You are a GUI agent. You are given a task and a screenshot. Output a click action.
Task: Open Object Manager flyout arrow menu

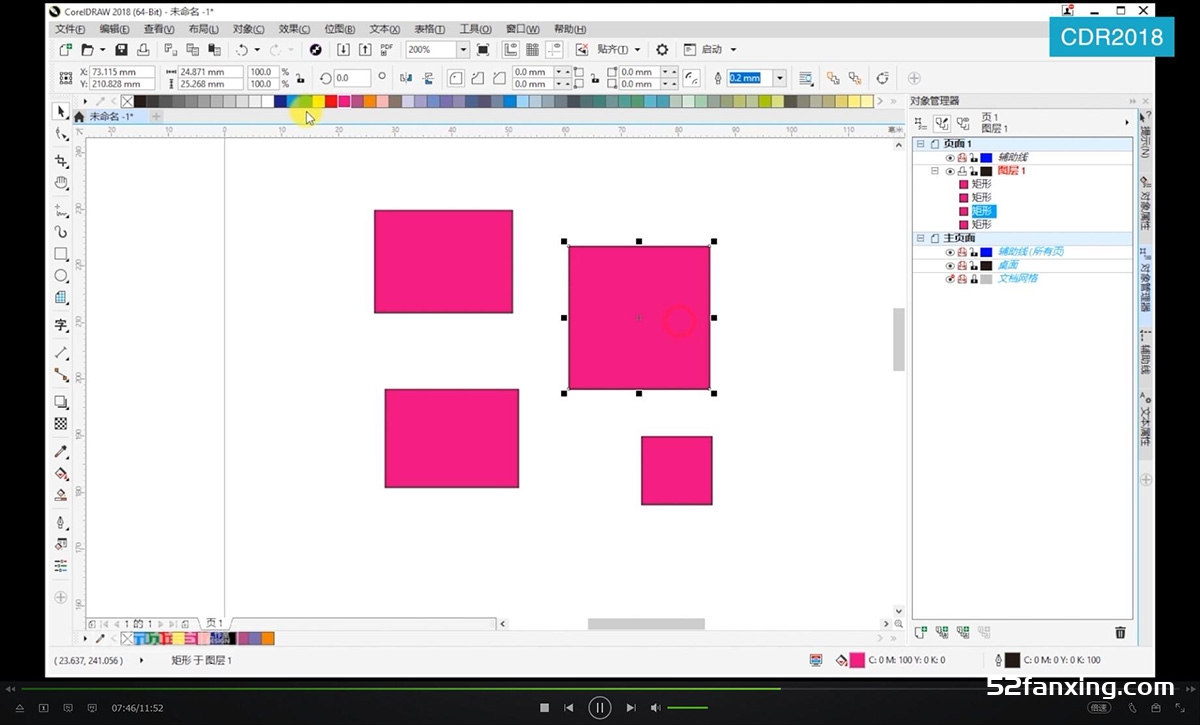[1127, 122]
